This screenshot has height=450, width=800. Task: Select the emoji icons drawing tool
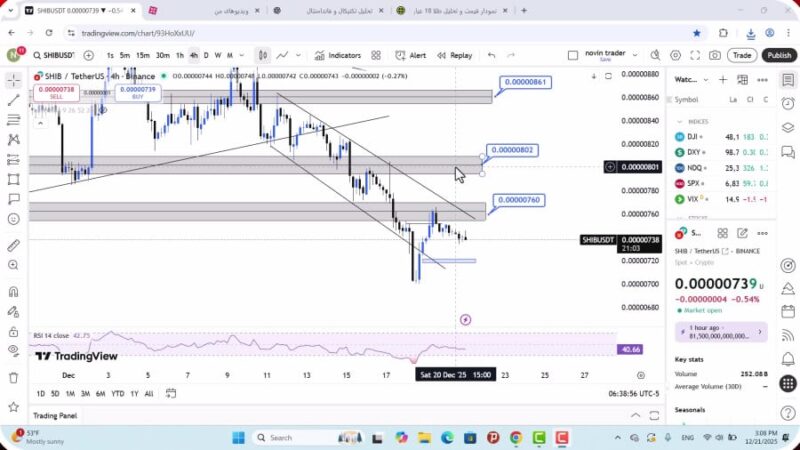tap(13, 222)
